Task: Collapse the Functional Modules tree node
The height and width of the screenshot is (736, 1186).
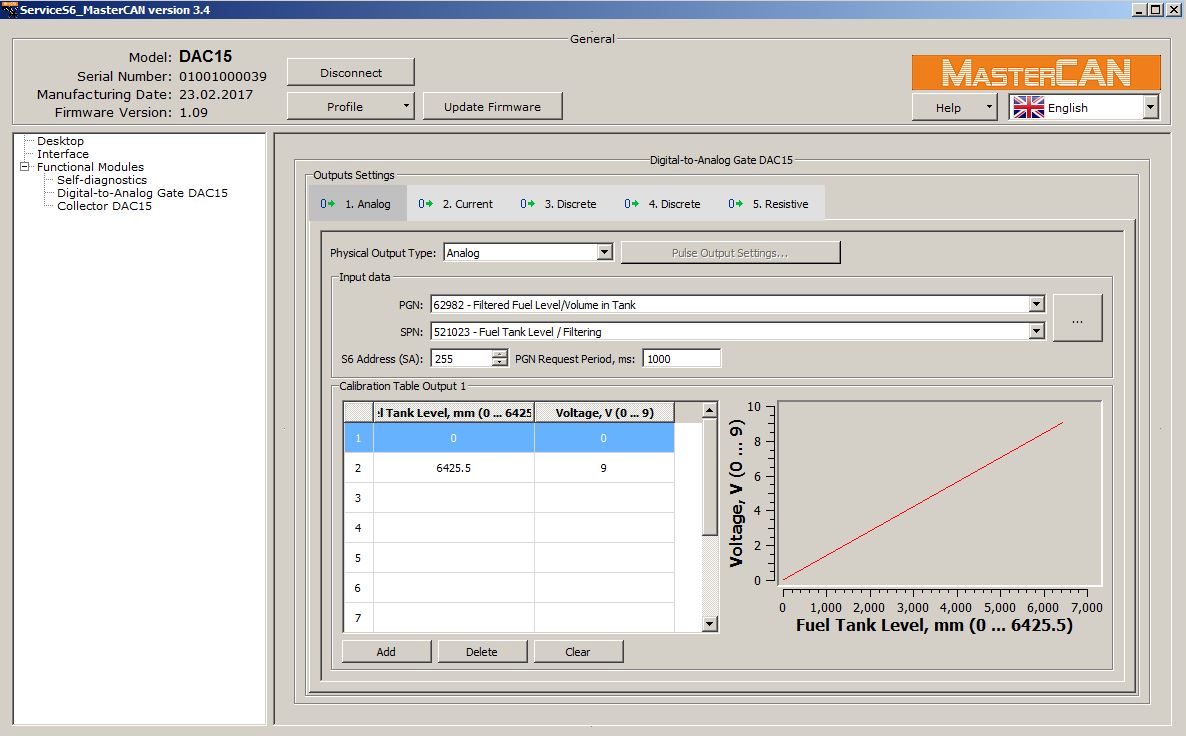Action: pos(24,167)
